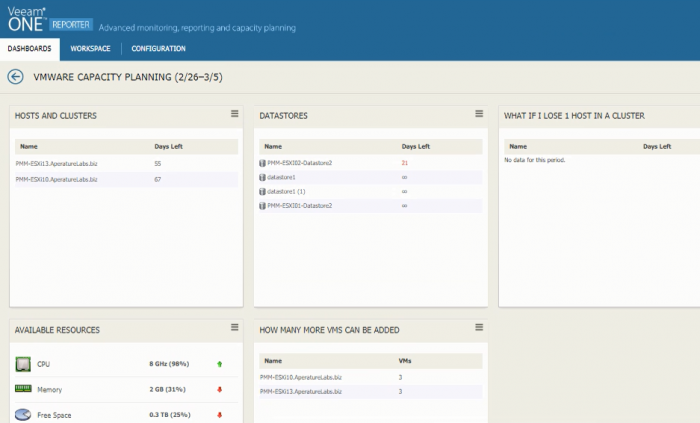This screenshot has height=423, width=700.
Task: Click the PMM-ESXI02-Datastore2 datastore icon
Action: tap(262, 162)
